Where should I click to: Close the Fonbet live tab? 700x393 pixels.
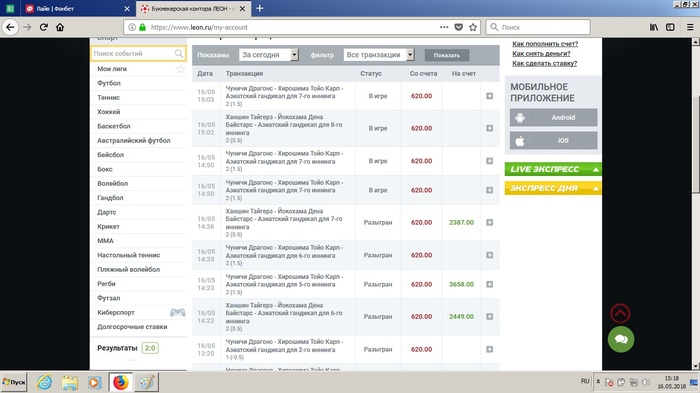pos(127,8)
